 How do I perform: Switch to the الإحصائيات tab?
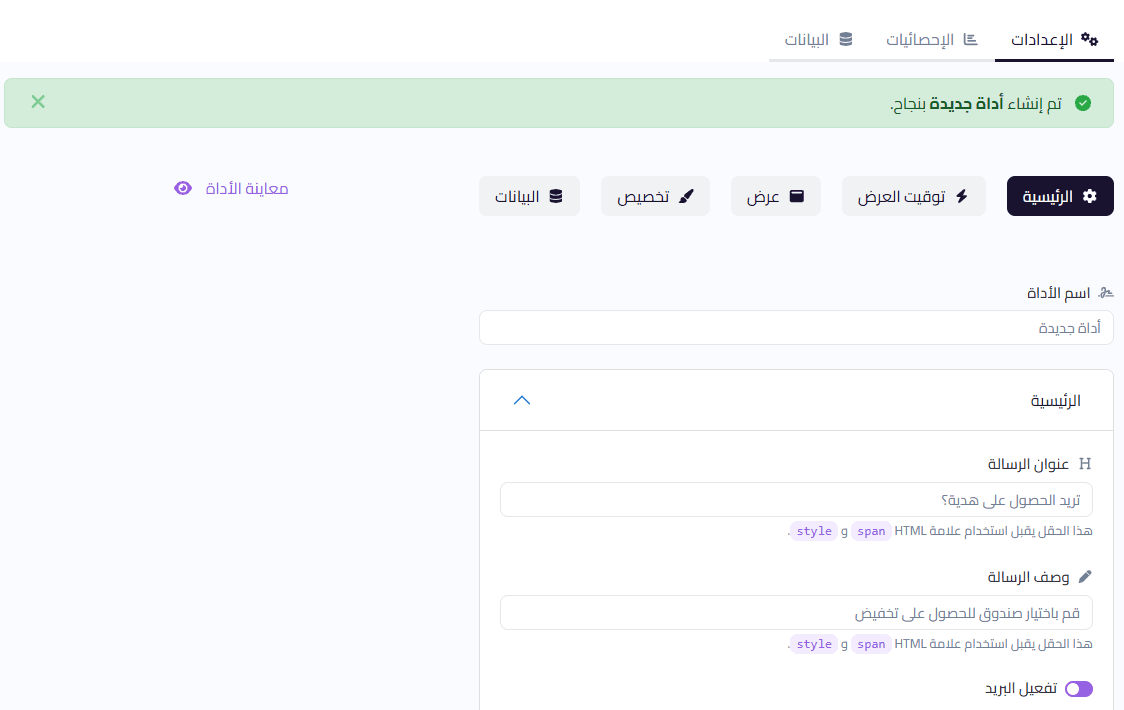point(931,39)
